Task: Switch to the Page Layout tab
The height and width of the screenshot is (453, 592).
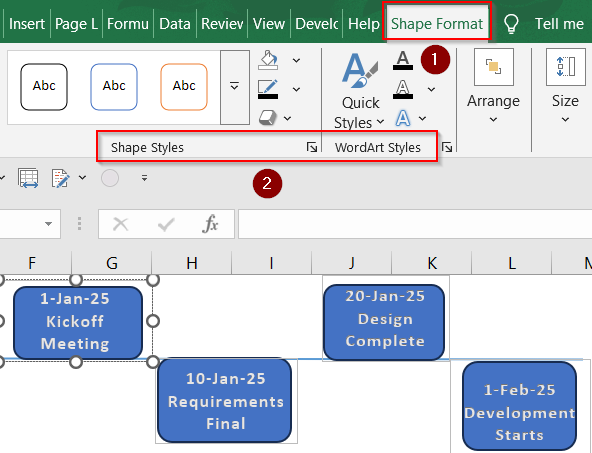Action: pyautogui.click(x=76, y=24)
